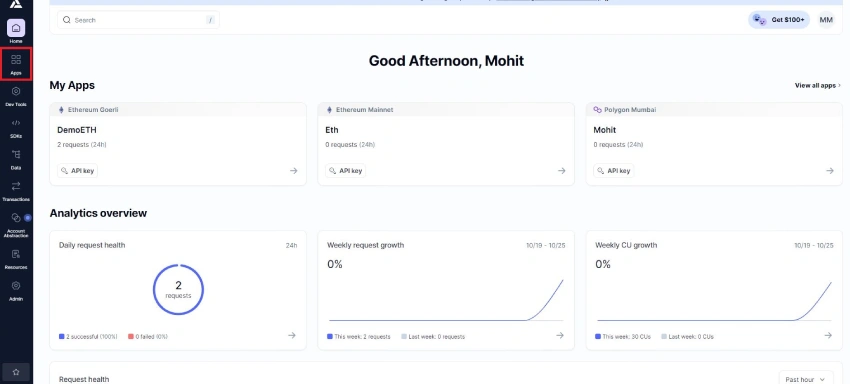Click the Weekly request growth line chart
850x384 pixels.
pos(446,300)
